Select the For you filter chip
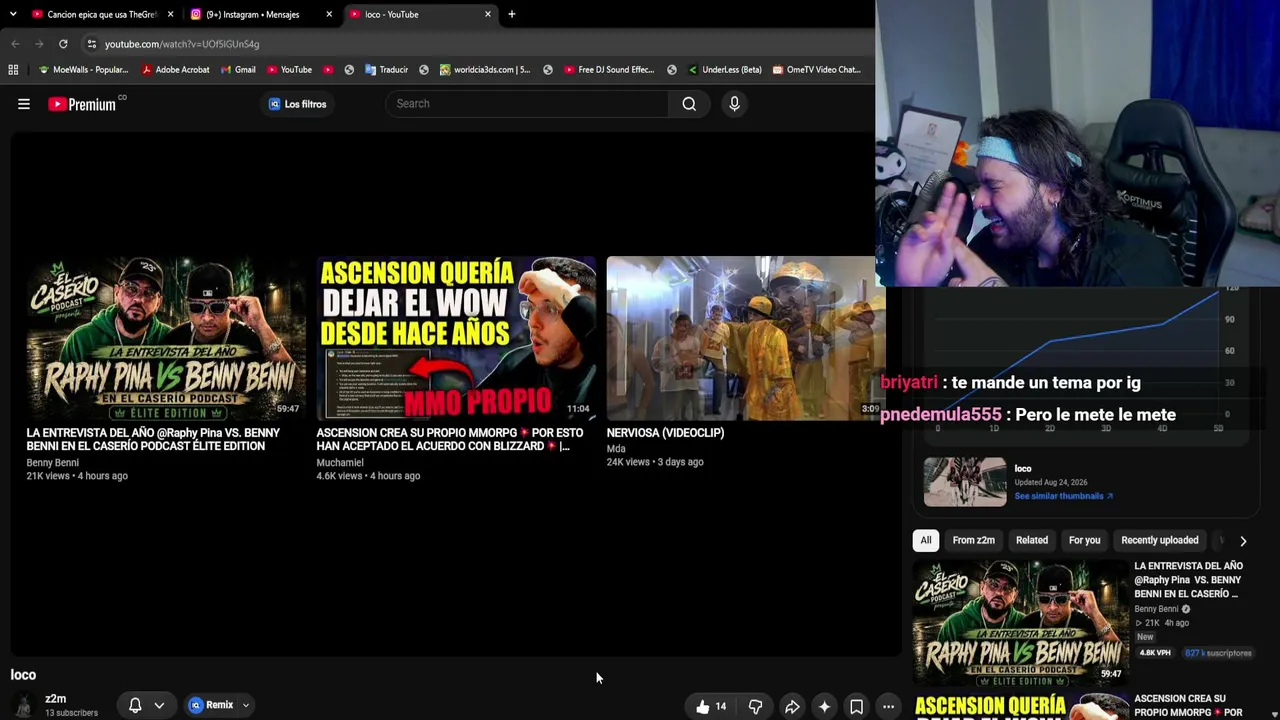Screen dimensions: 1280x720 point(1085,541)
